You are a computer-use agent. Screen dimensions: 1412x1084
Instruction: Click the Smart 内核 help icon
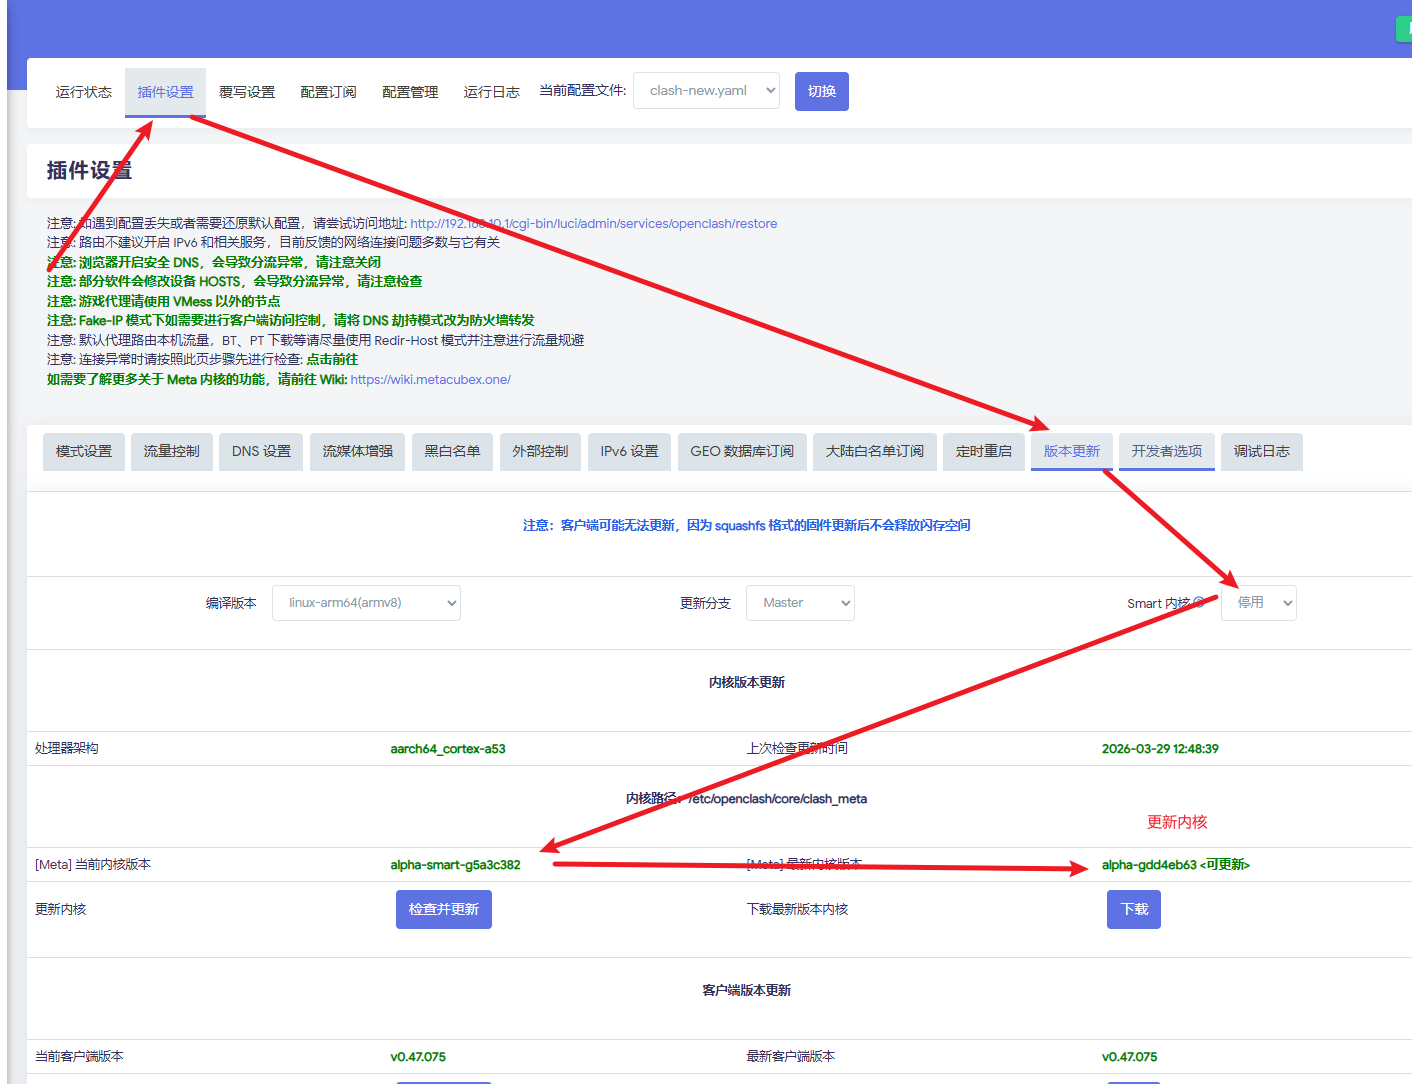[1199, 603]
